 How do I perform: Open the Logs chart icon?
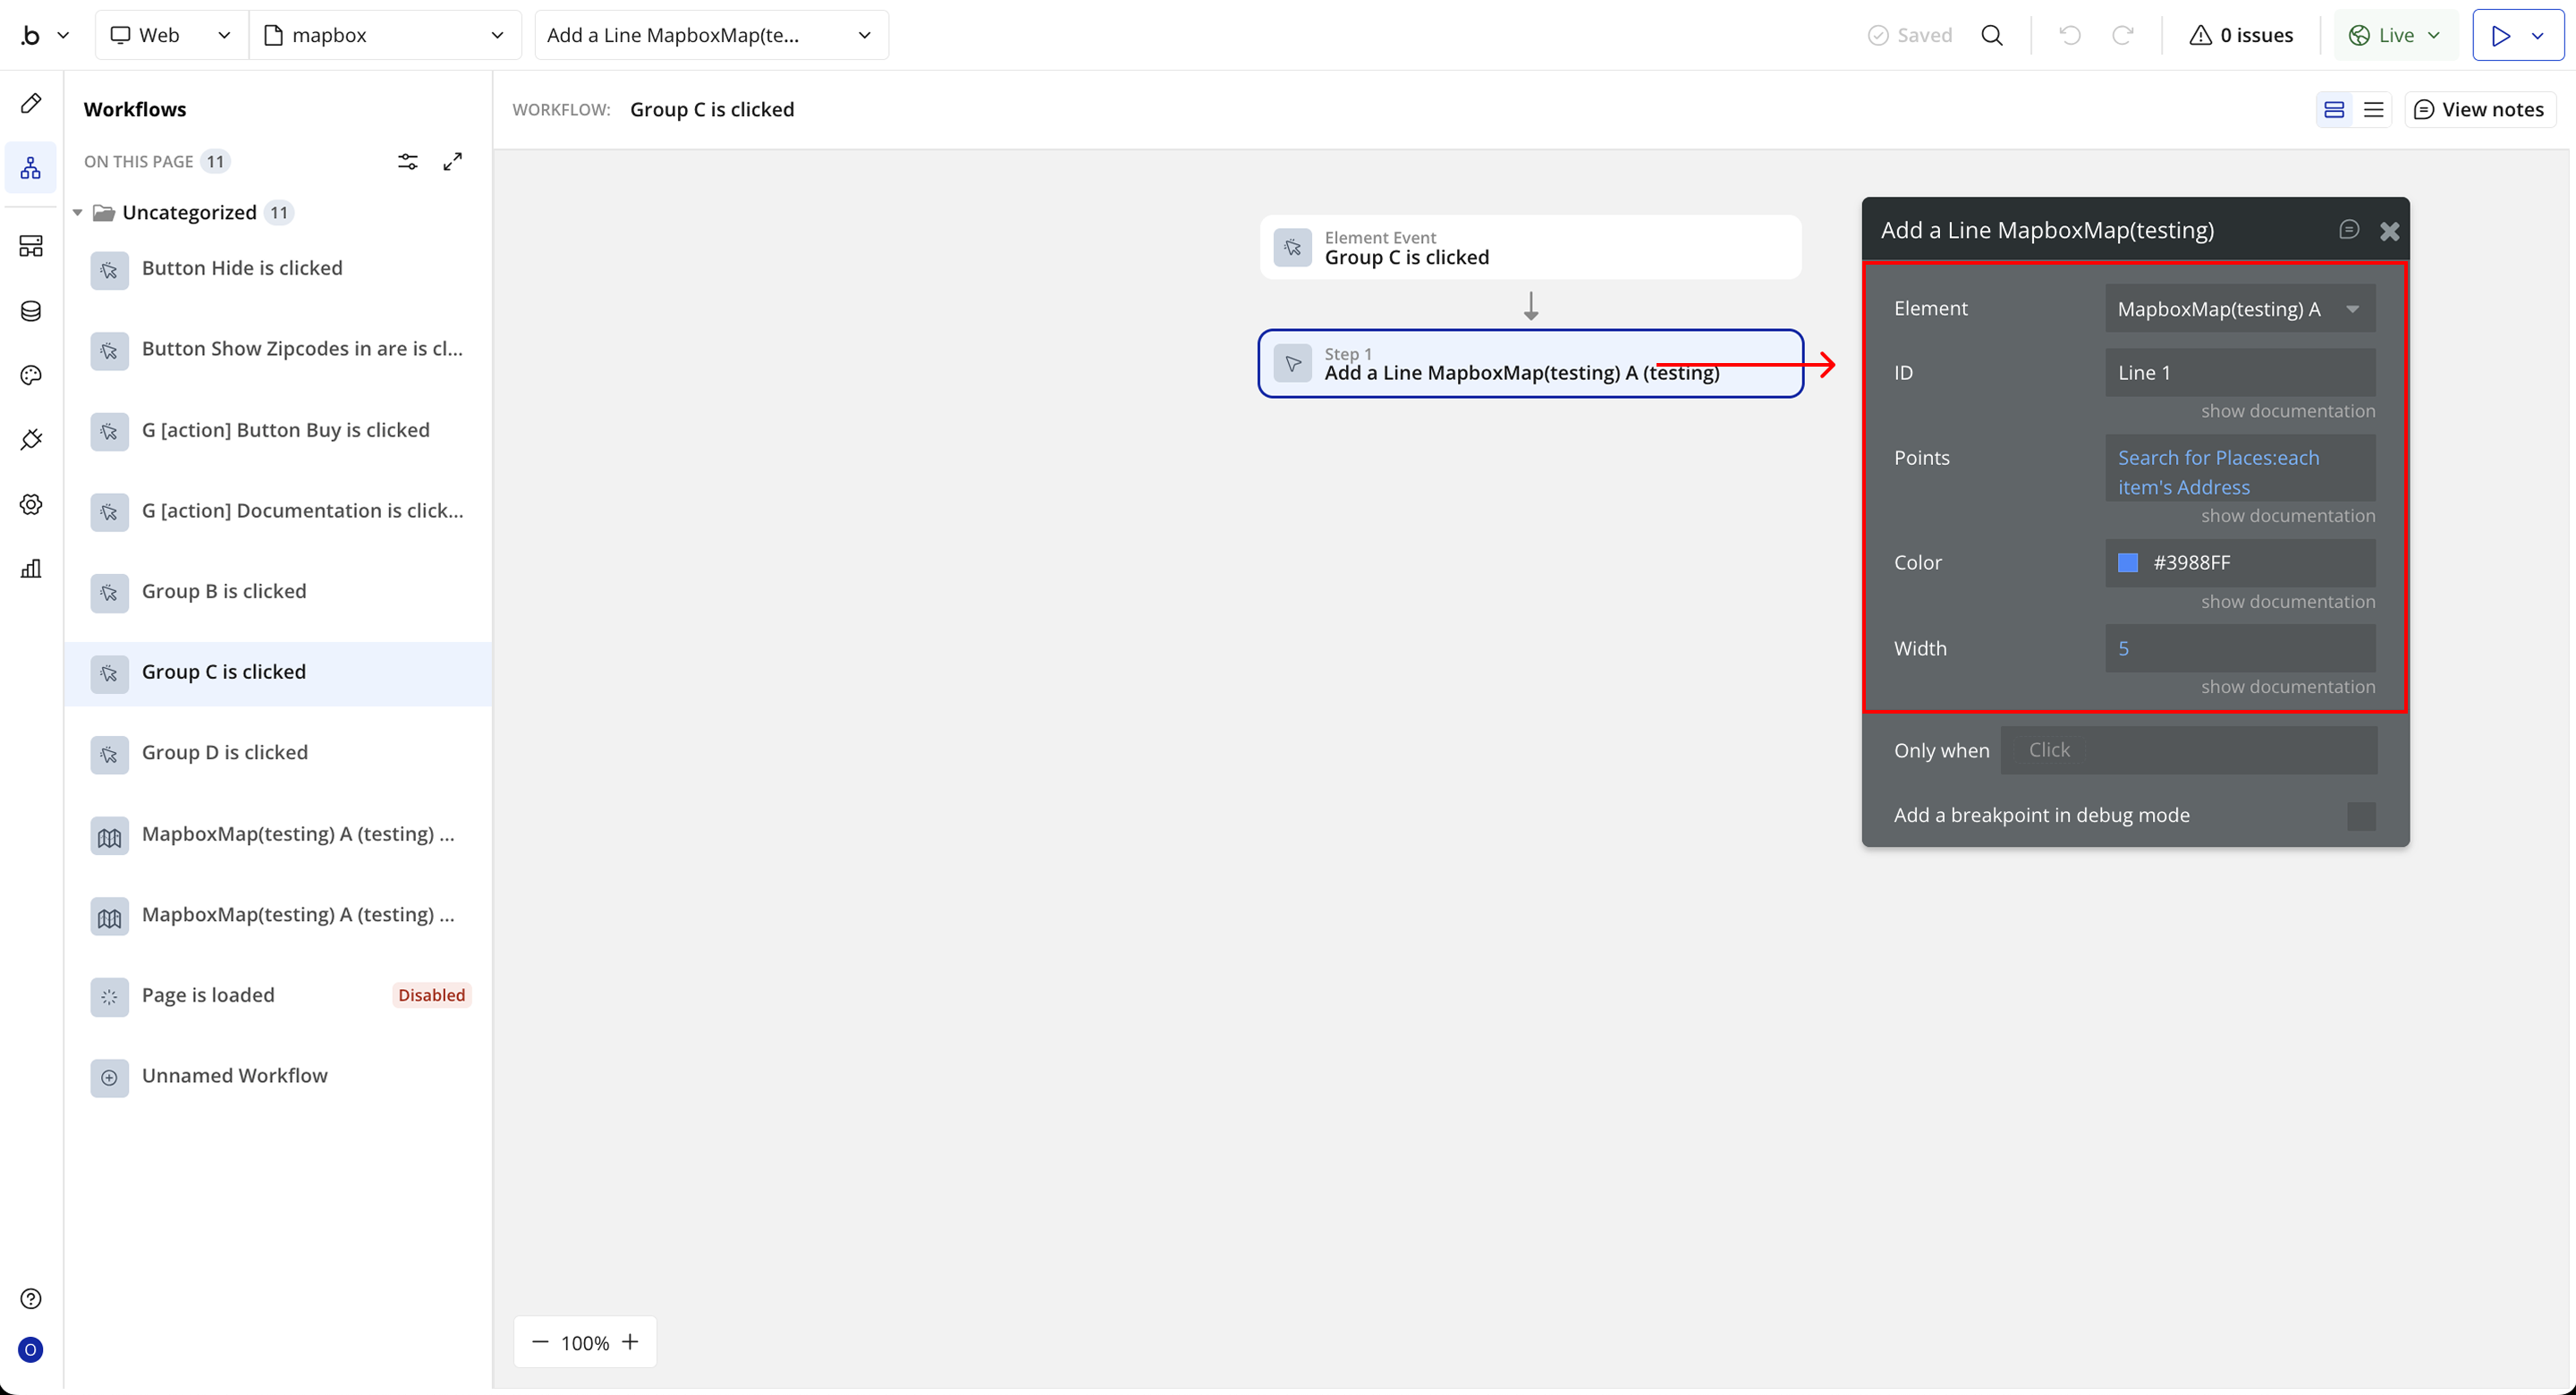pyautogui.click(x=31, y=569)
